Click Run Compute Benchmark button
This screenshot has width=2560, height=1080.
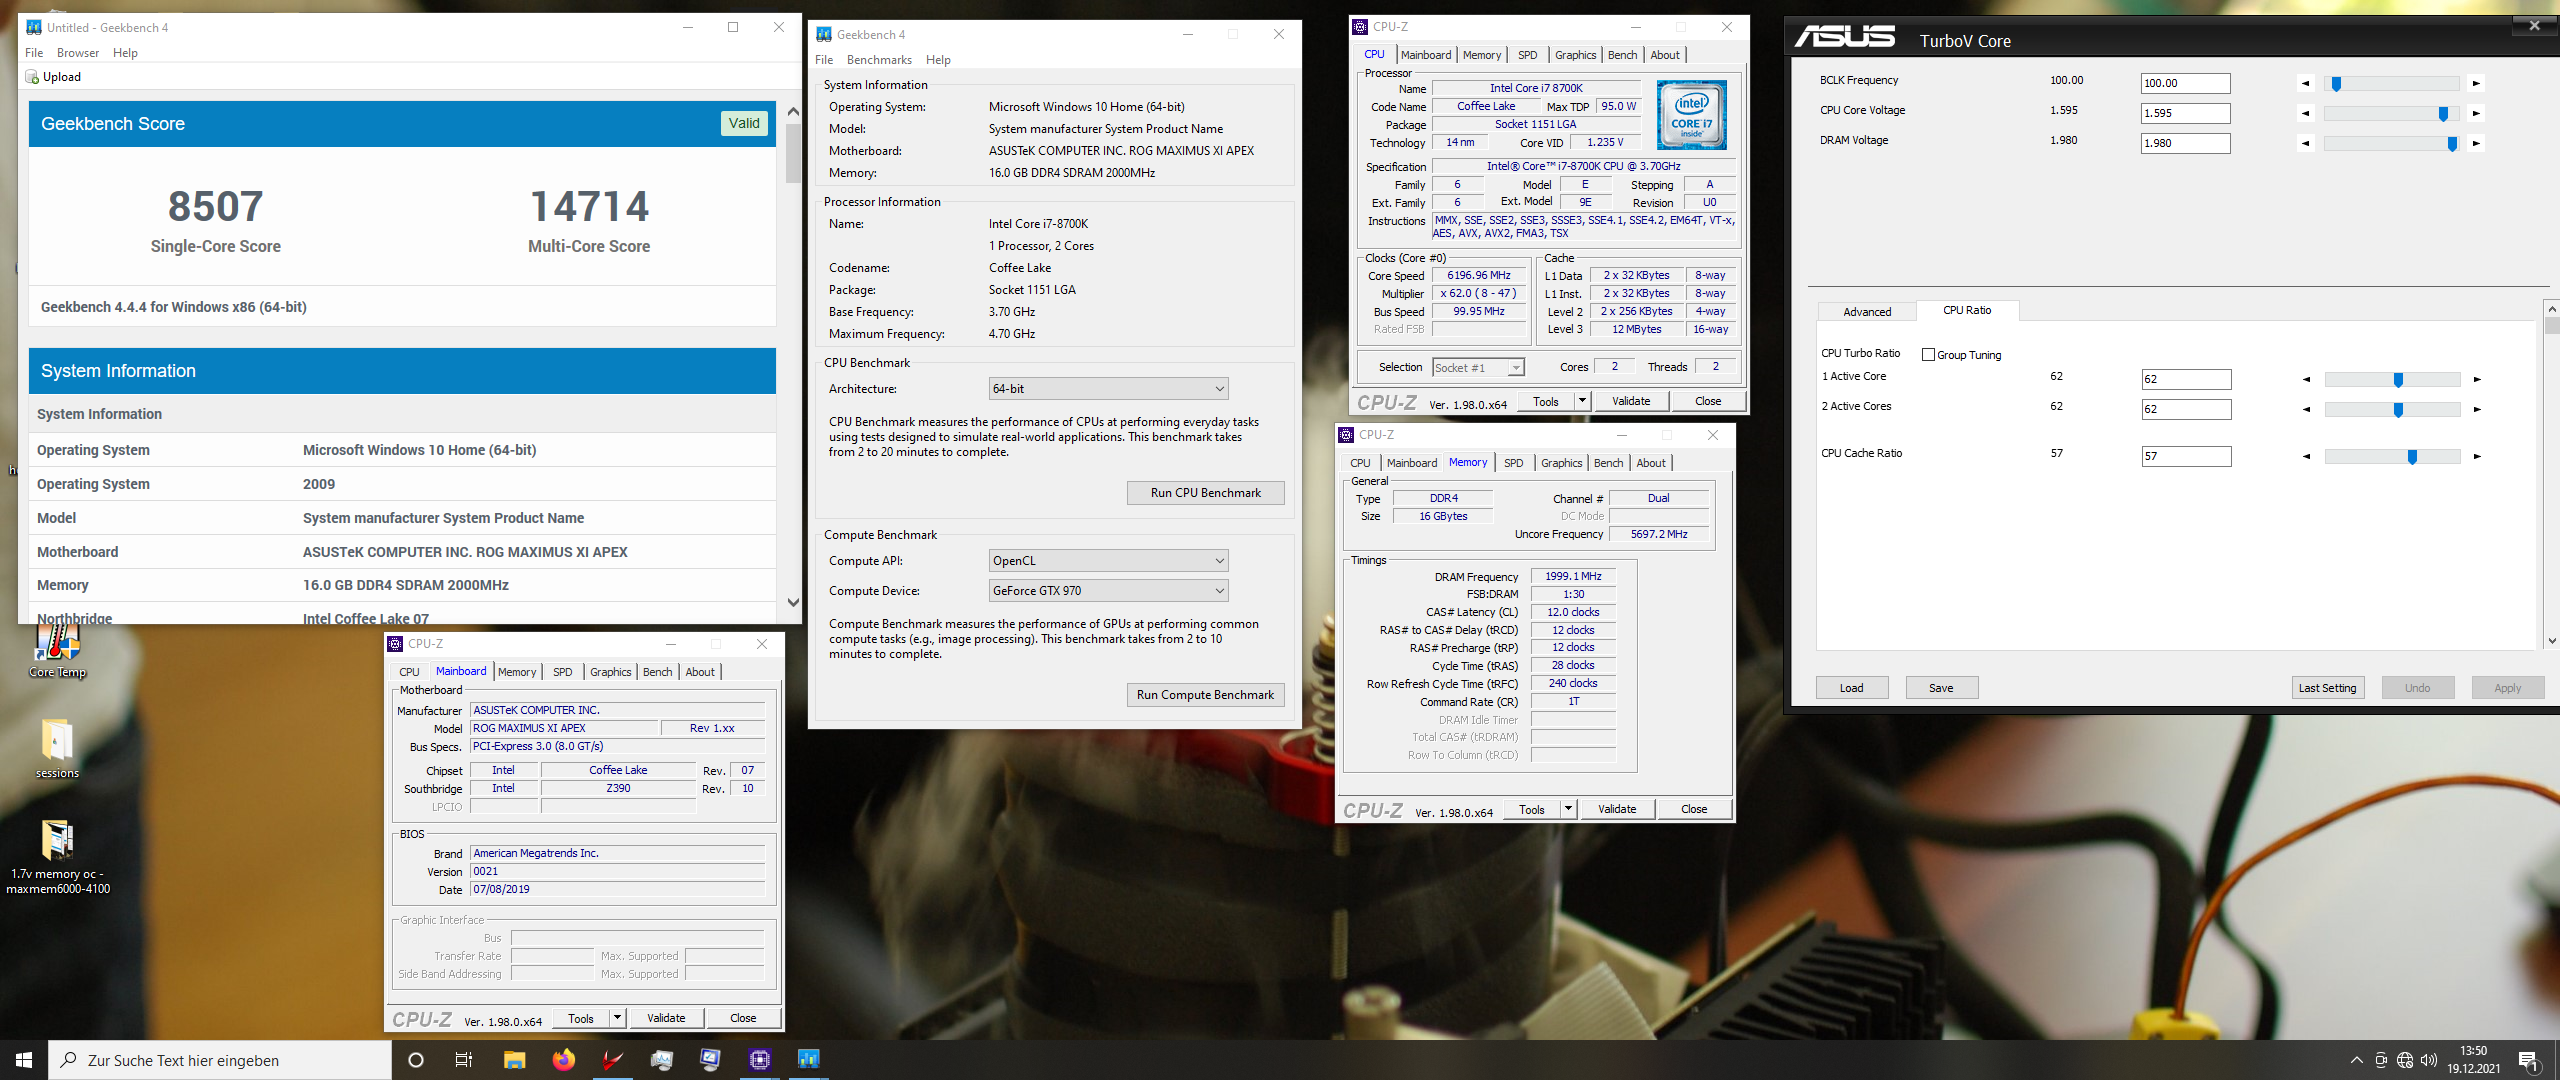[x=1205, y=695]
